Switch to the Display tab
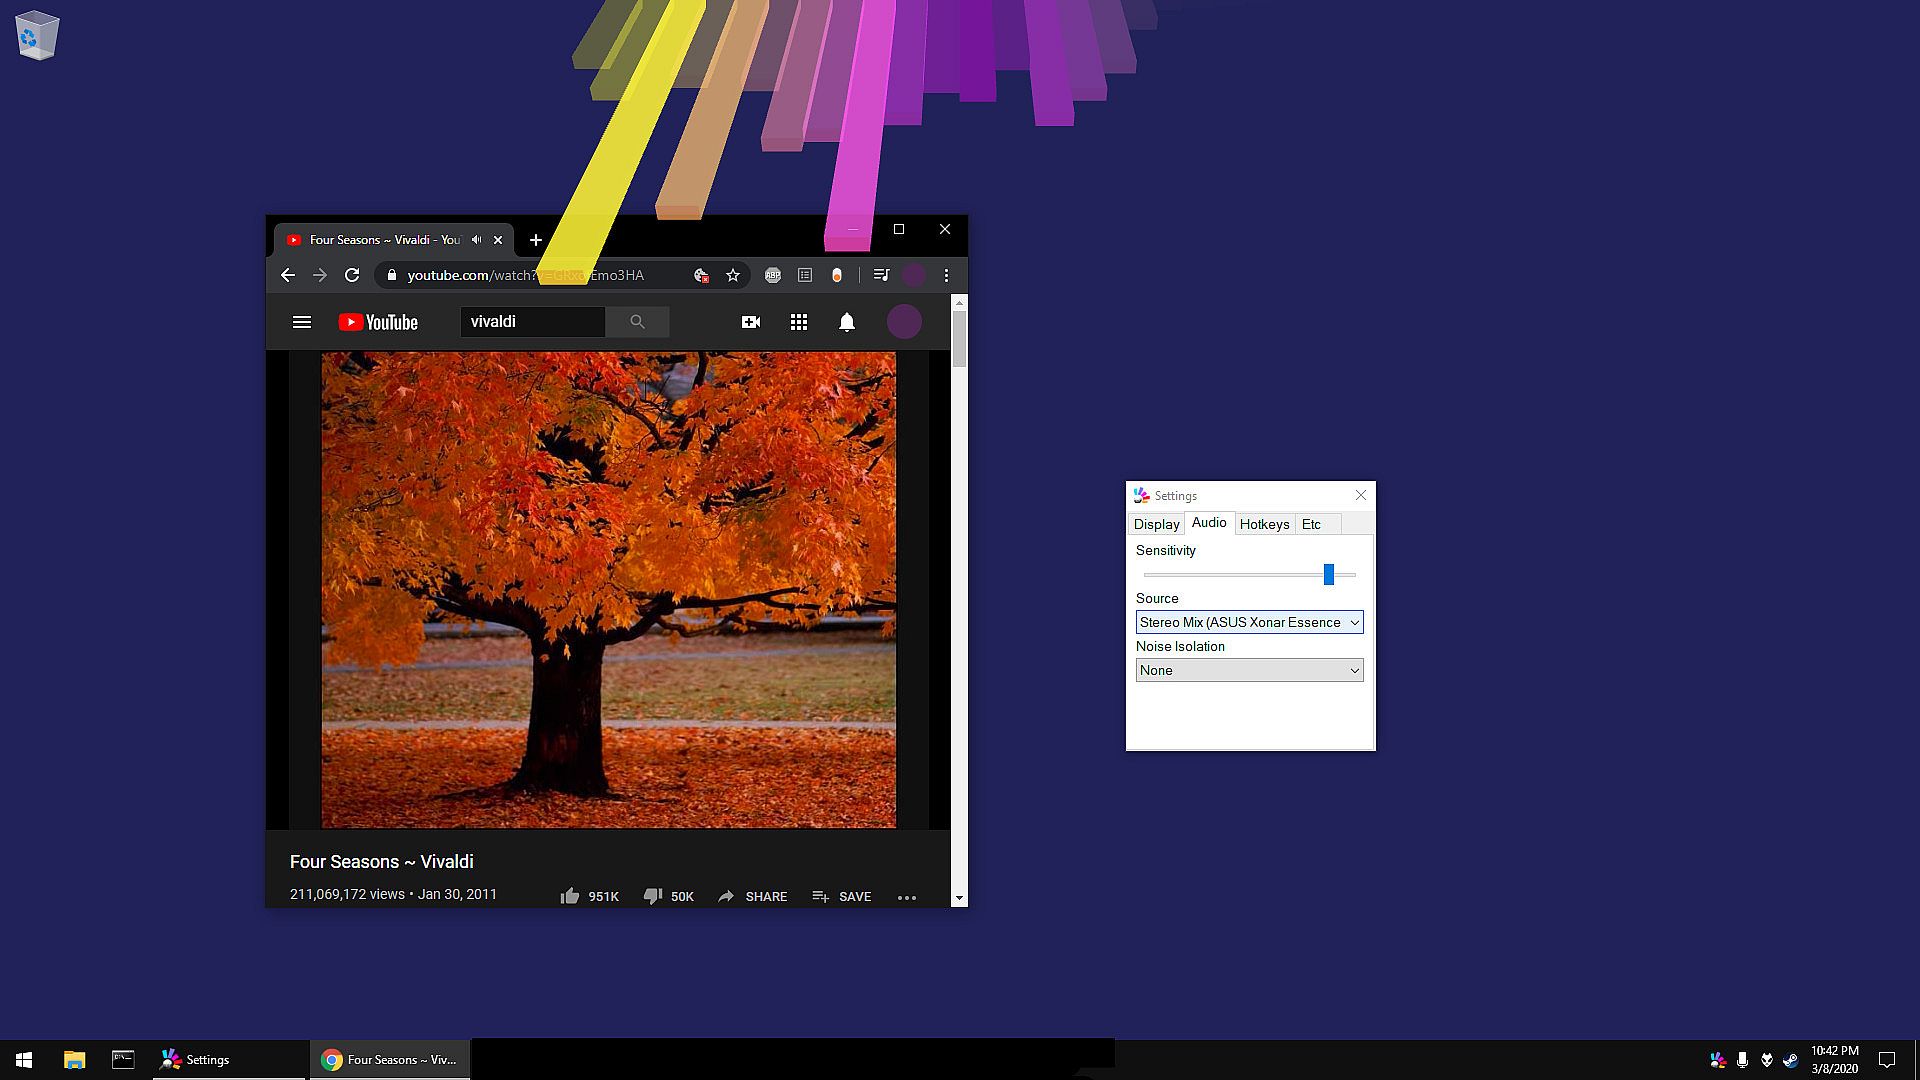1920x1080 pixels. pos(1156,524)
